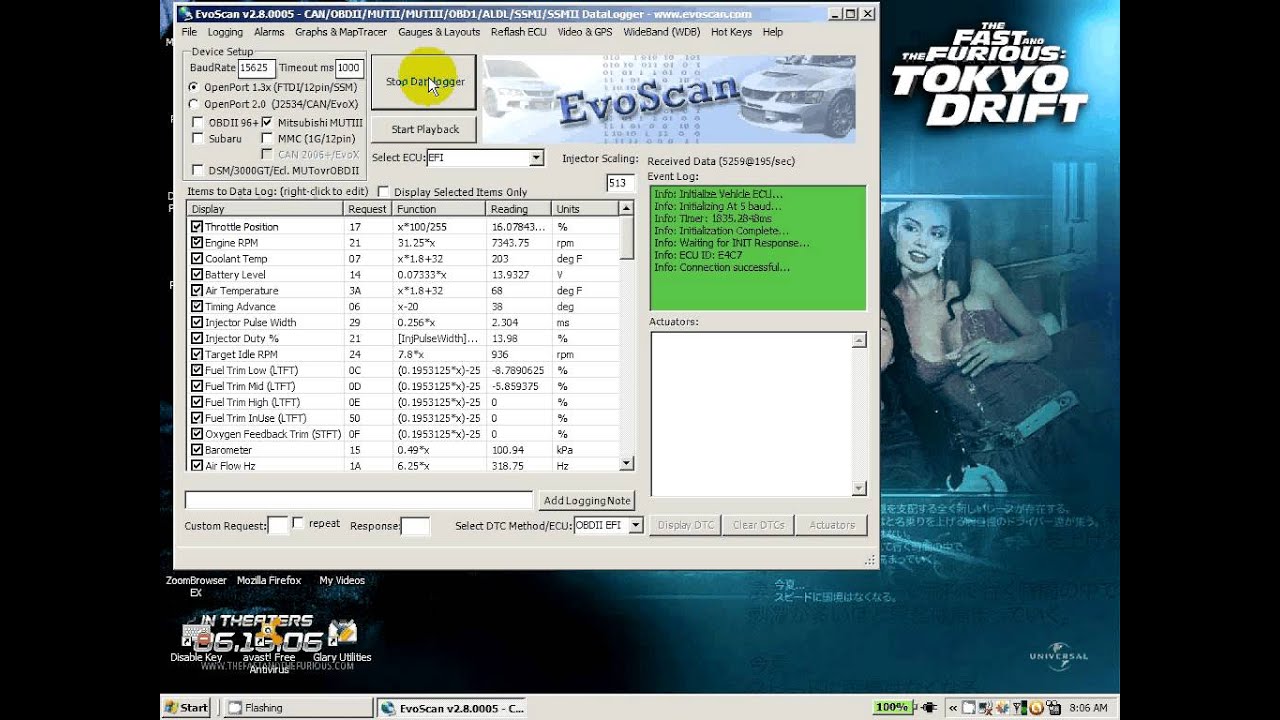Open the Help menu

click(772, 32)
